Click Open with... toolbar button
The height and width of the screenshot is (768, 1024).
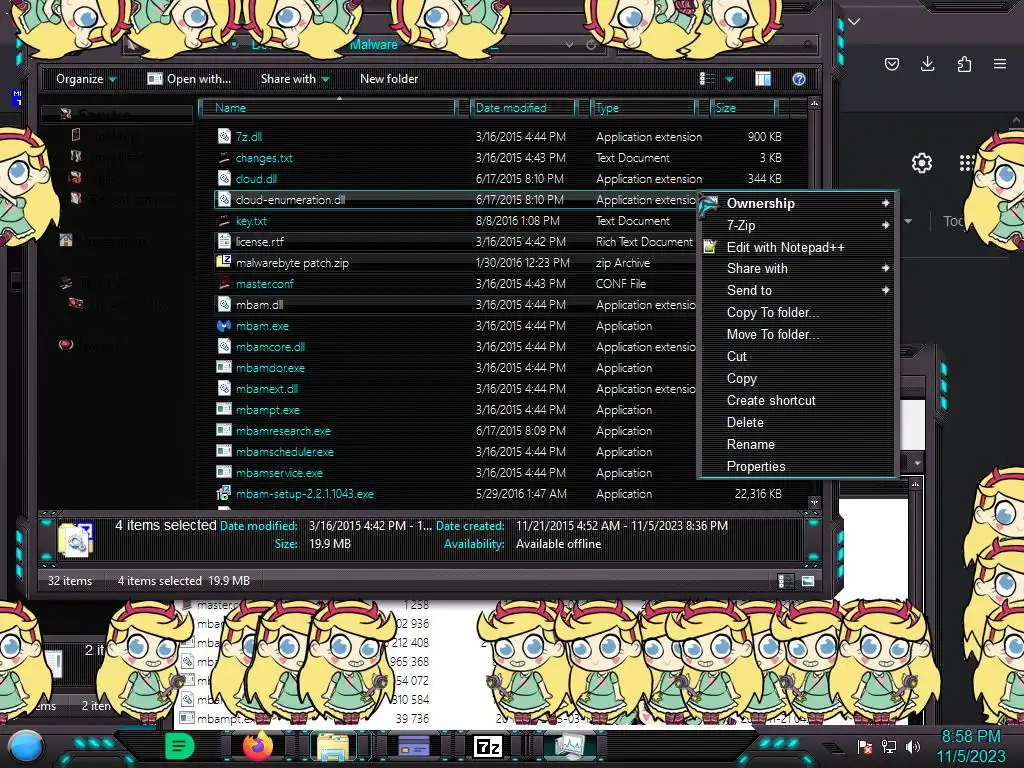pyautogui.click(x=189, y=79)
